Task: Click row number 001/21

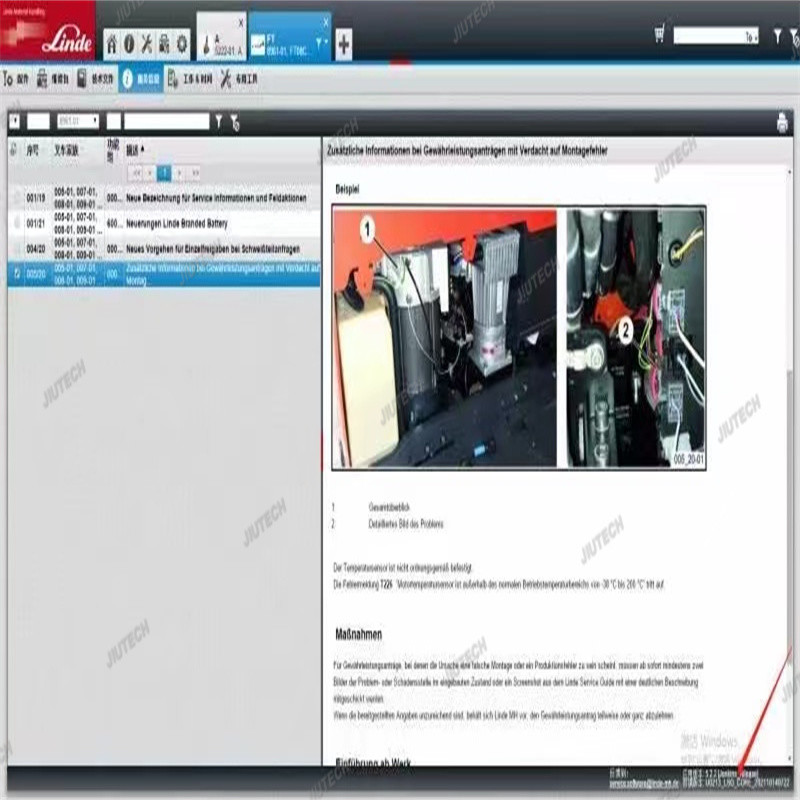Action: (x=36, y=223)
